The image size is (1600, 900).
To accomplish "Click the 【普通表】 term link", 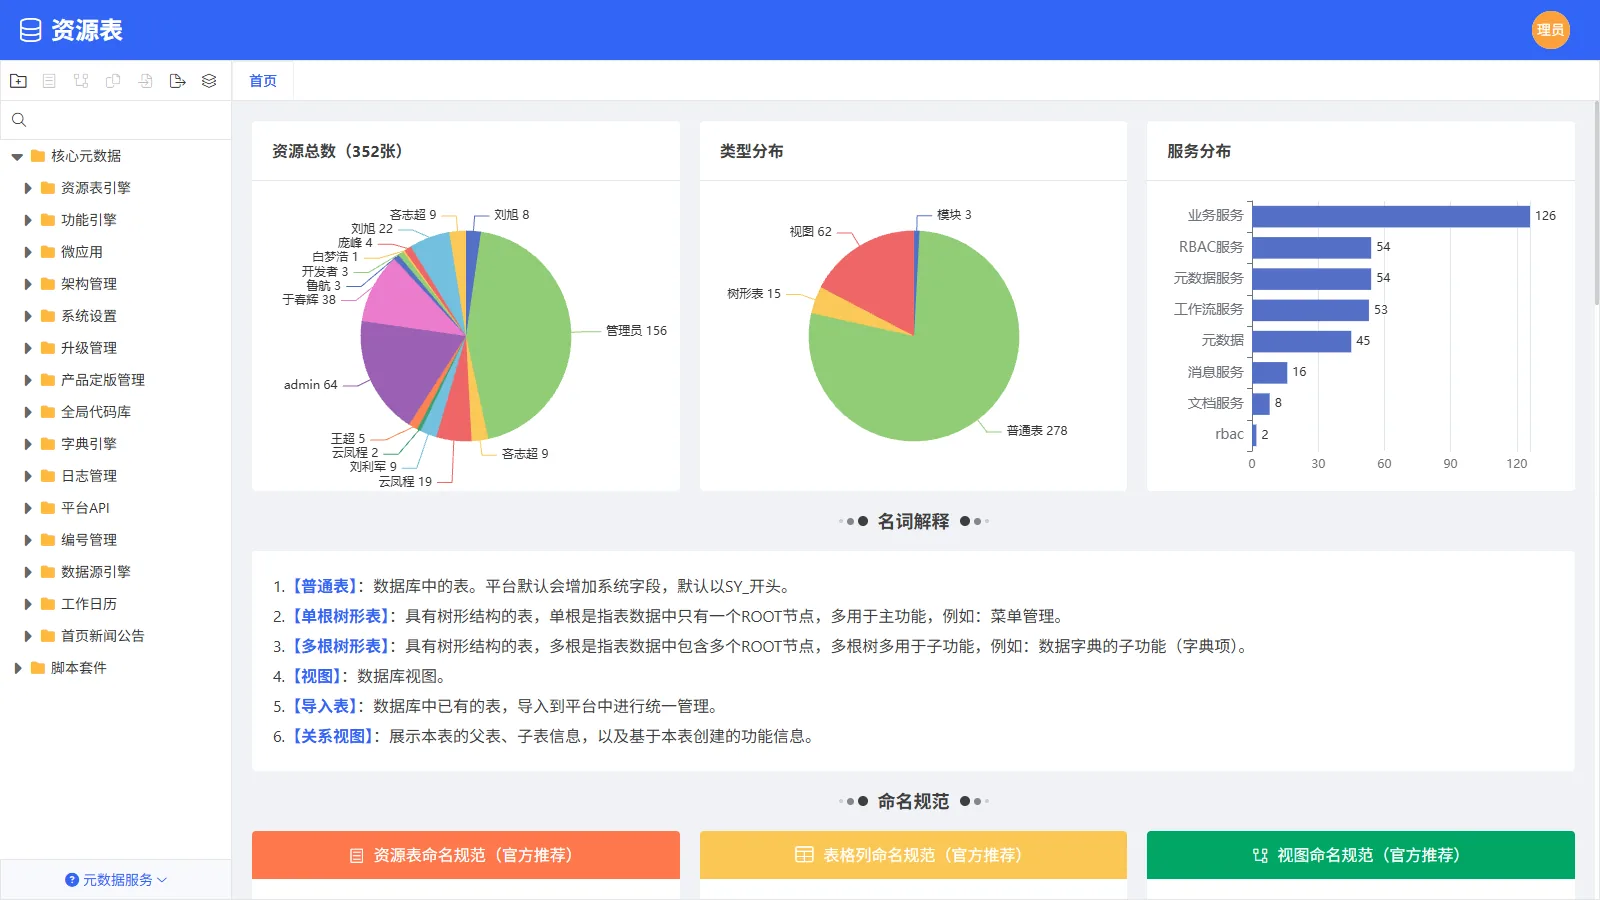I will pyautogui.click(x=325, y=586).
